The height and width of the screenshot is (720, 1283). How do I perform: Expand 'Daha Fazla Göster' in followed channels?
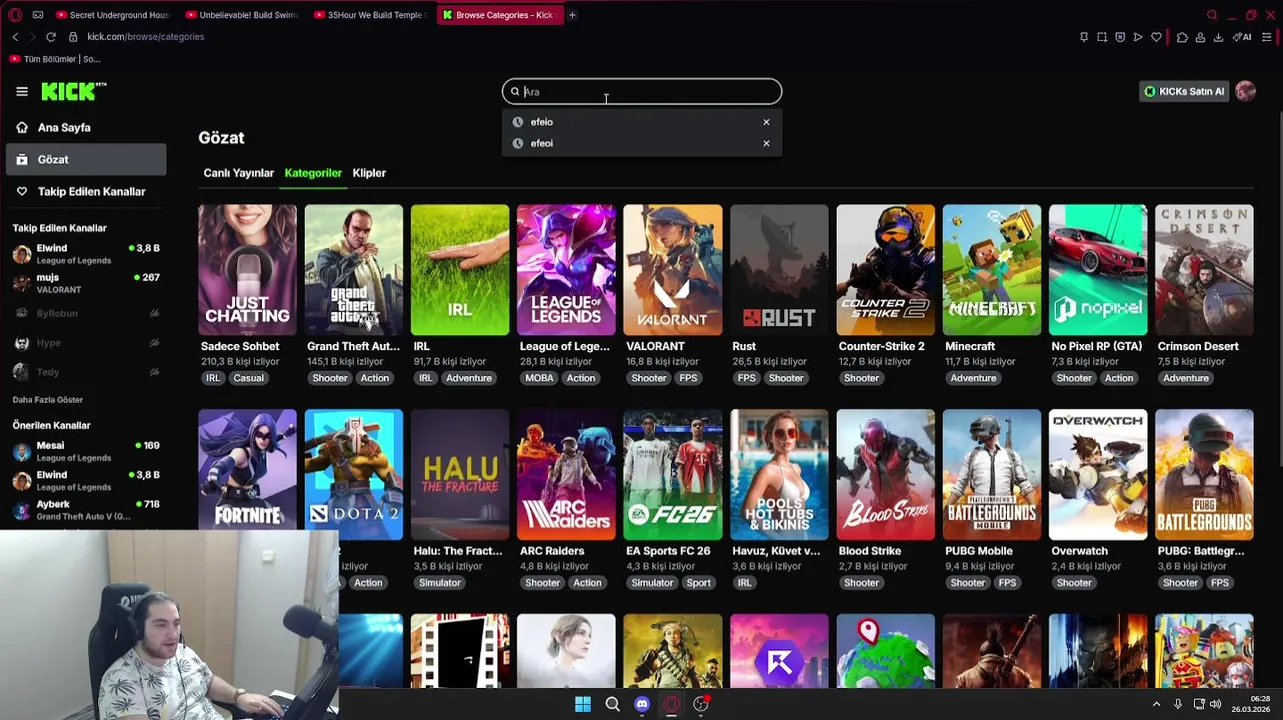(48, 400)
